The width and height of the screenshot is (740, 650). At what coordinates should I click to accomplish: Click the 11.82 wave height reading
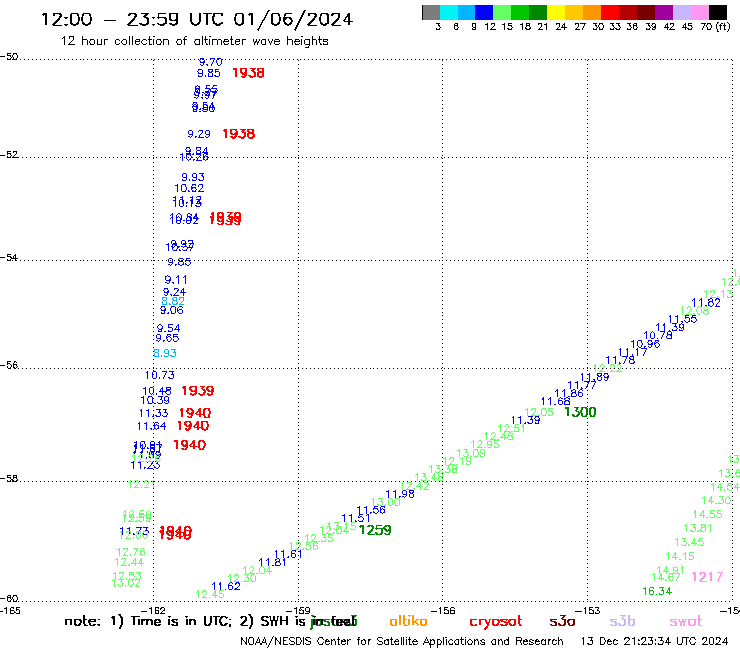click(x=706, y=303)
